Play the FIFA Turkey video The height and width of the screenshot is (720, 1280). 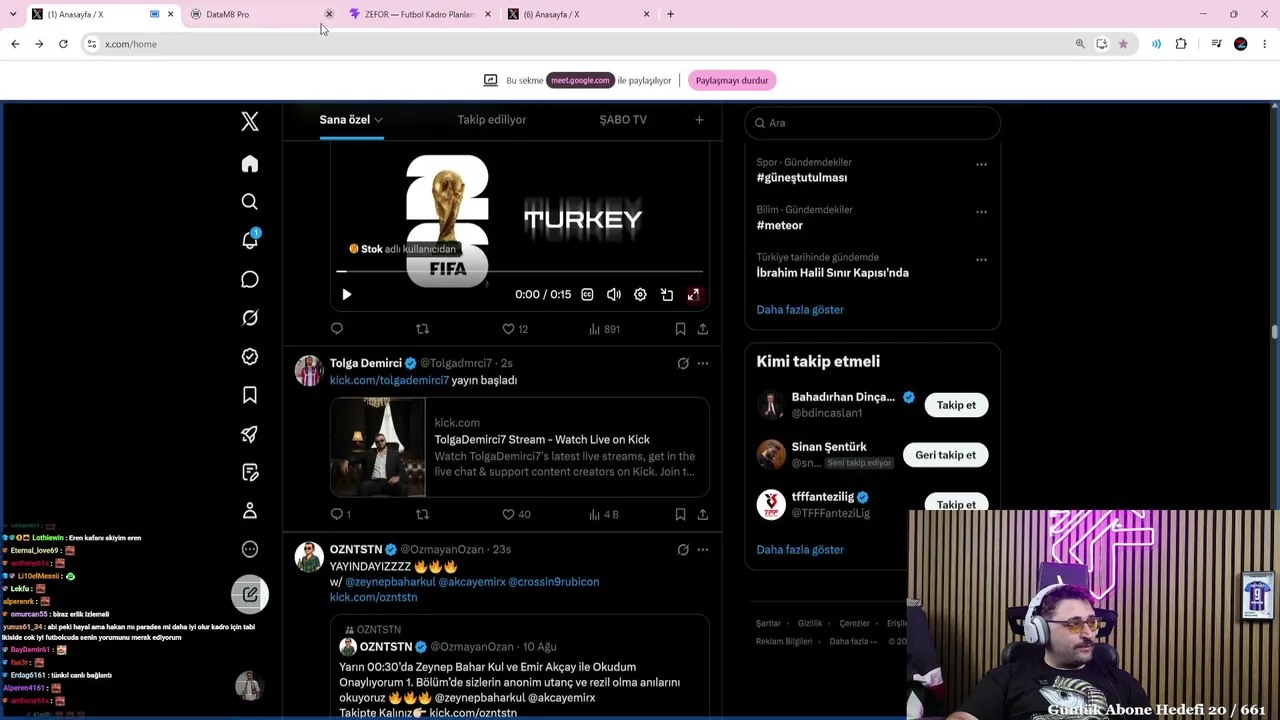pyautogui.click(x=346, y=295)
